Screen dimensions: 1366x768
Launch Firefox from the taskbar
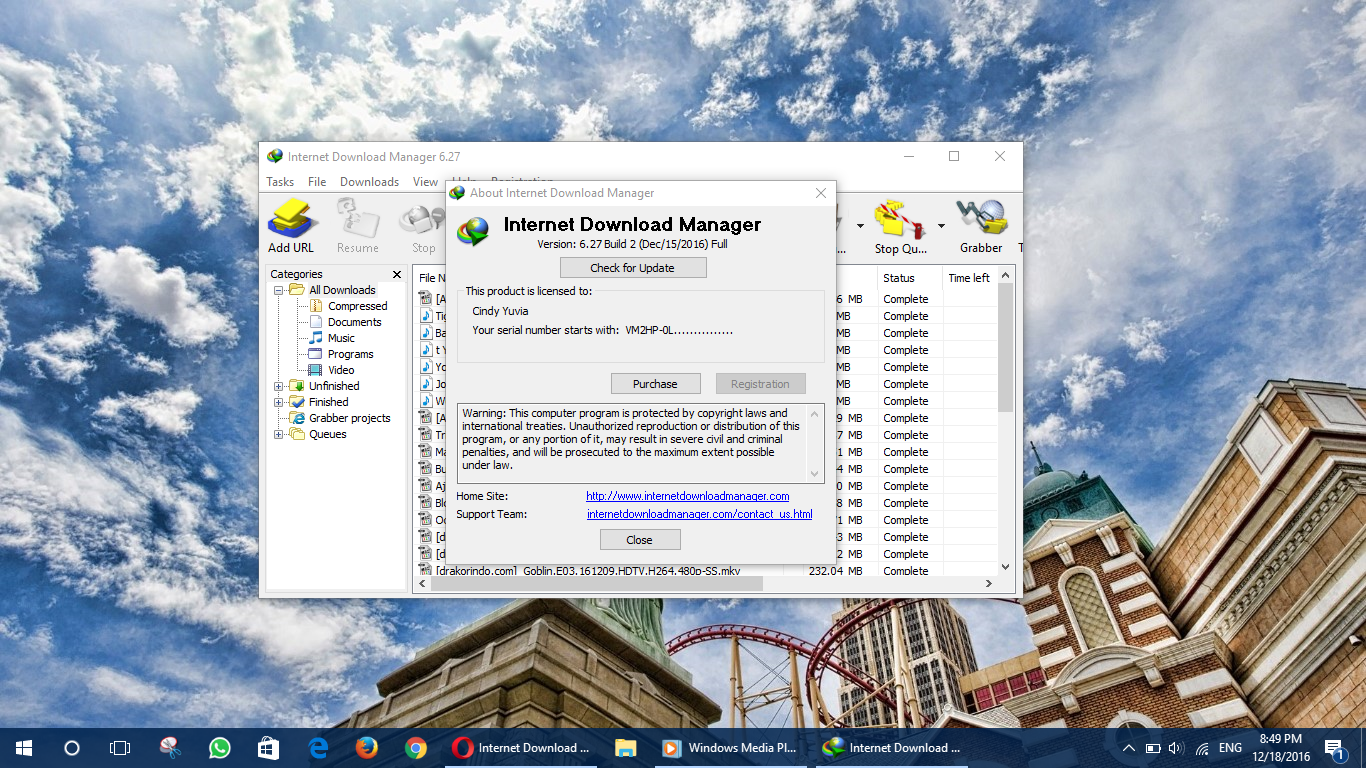click(x=367, y=747)
